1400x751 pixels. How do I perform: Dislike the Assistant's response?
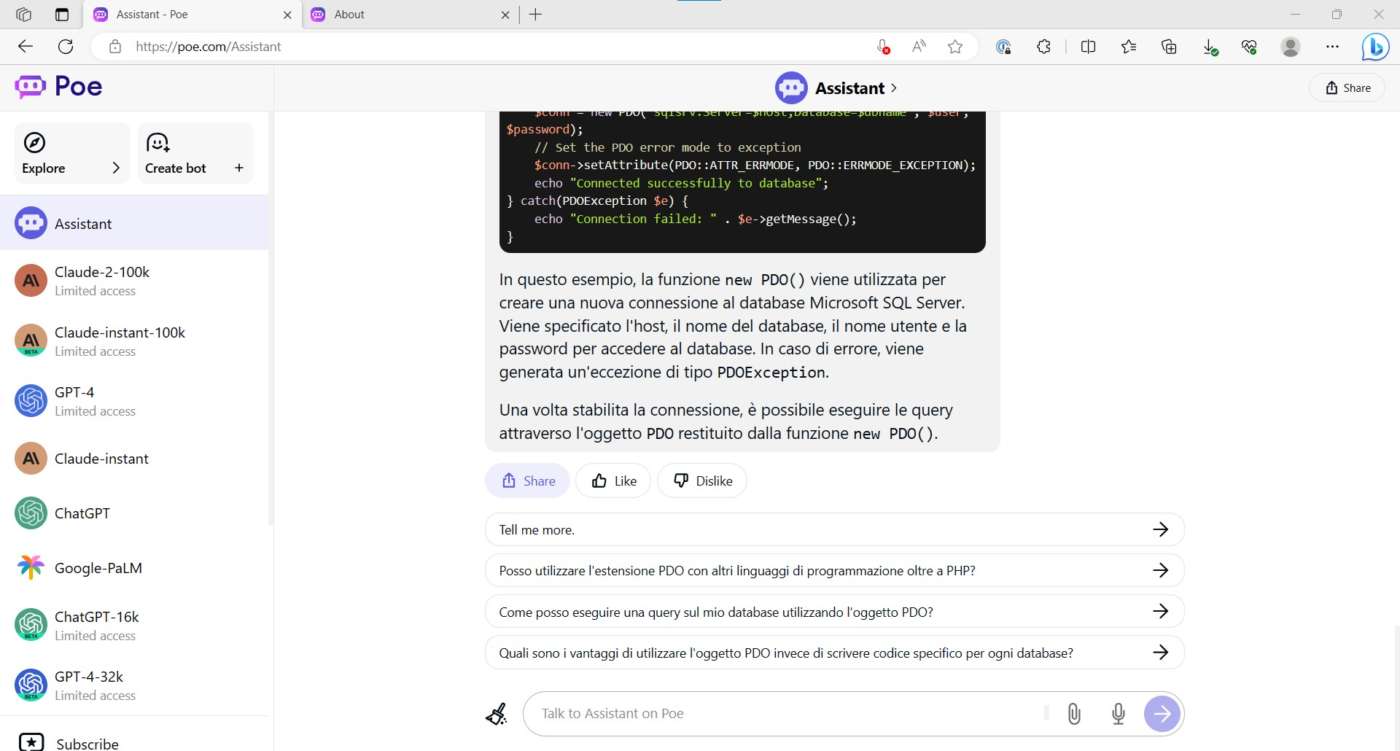click(702, 481)
